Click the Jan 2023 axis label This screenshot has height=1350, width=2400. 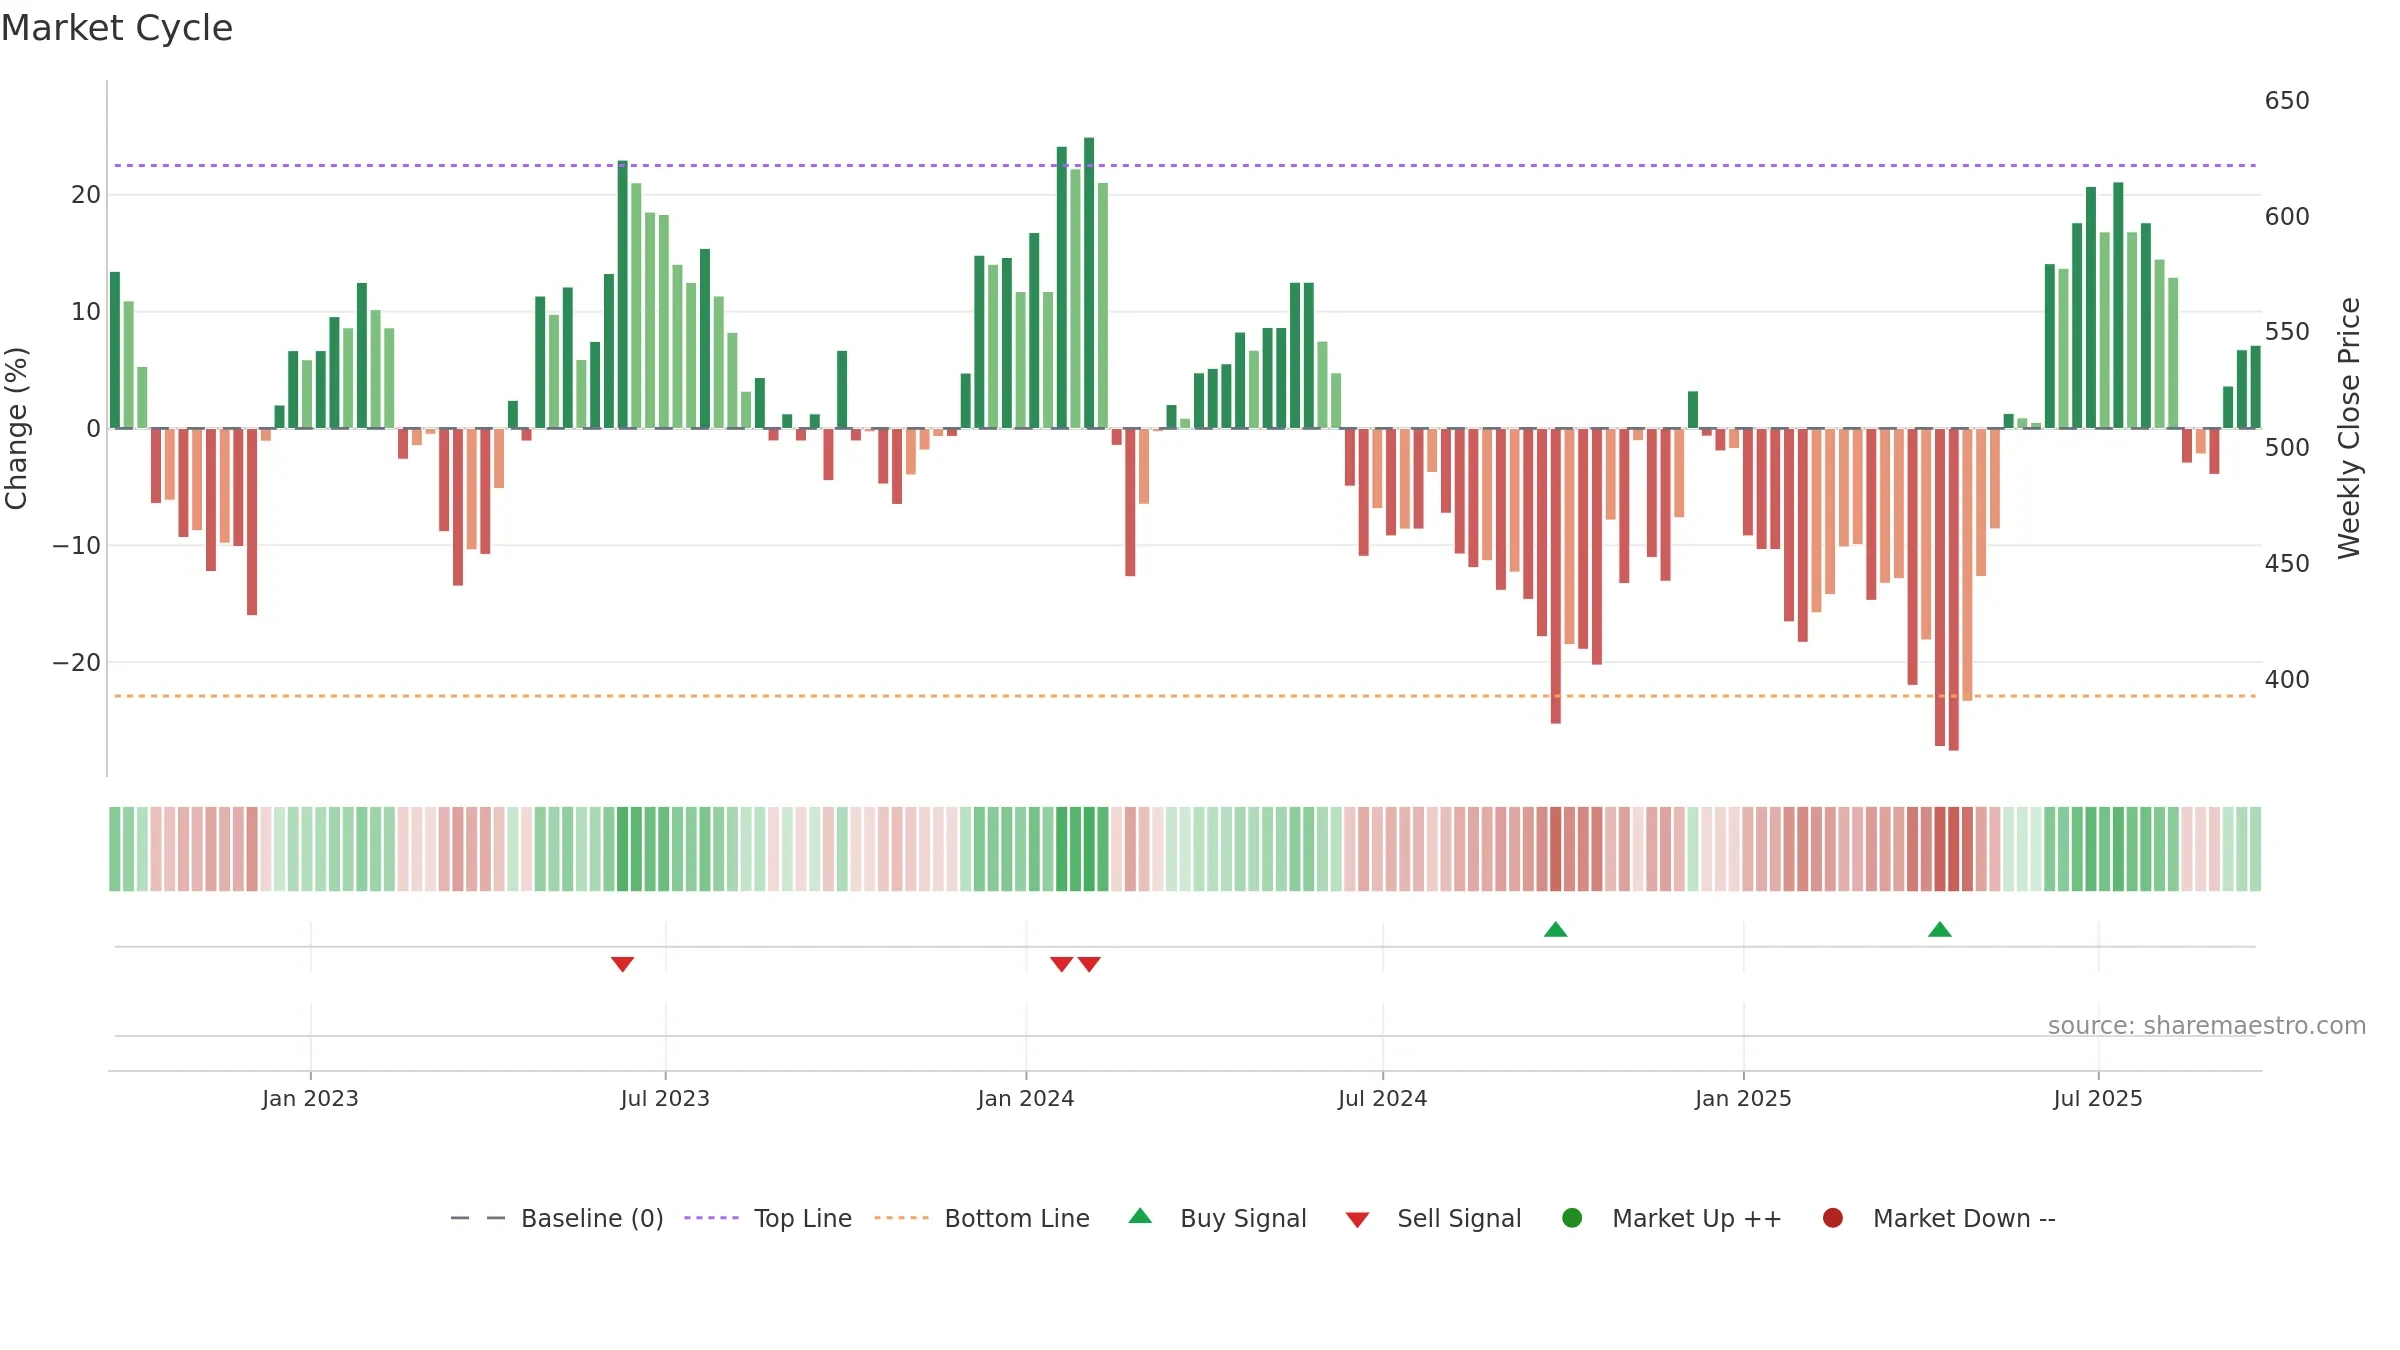coord(310,1098)
